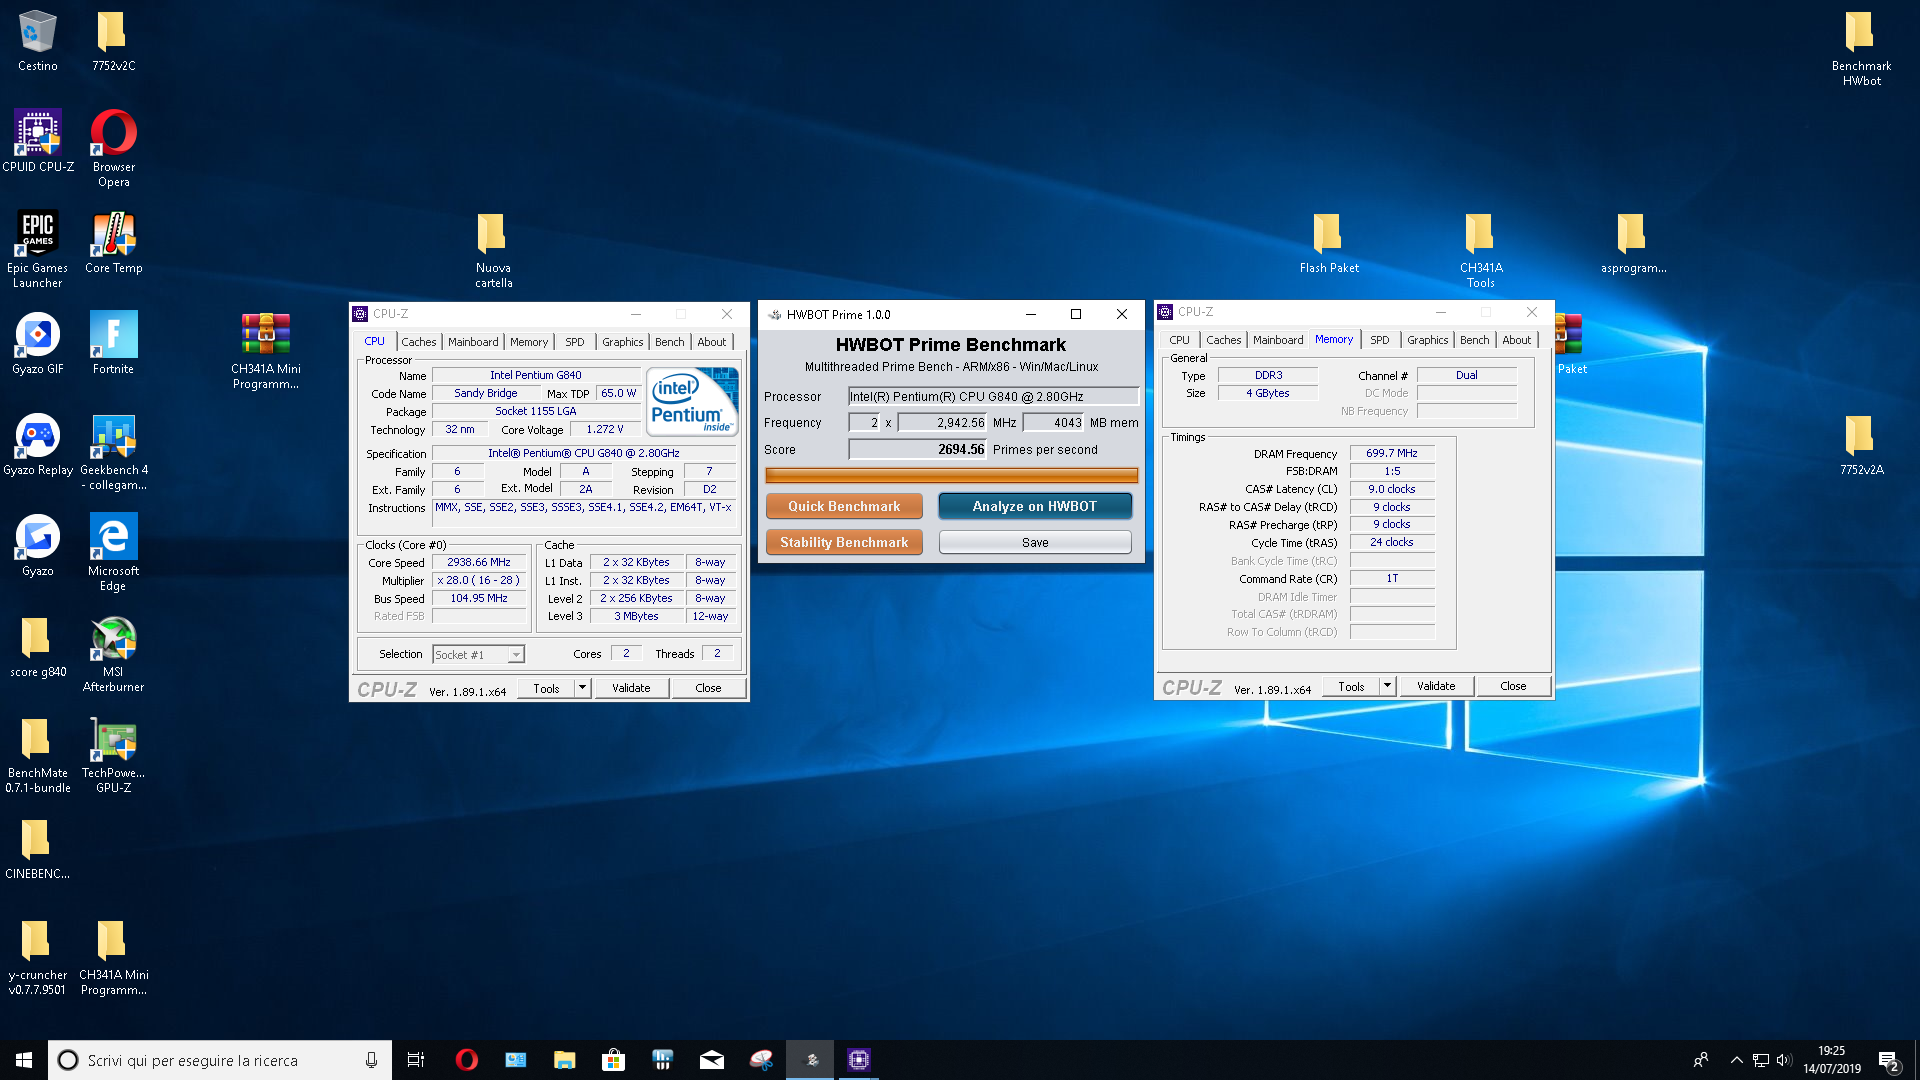Screen dimensions: 1920x1080
Task: Open the CPUID CPU-Z desktop shortcut
Action: point(38,140)
